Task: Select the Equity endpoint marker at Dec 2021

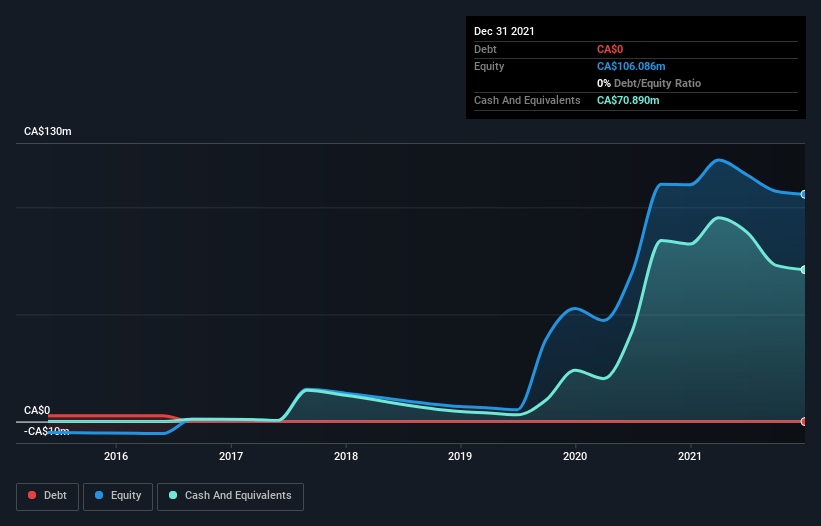Action: 804,194
